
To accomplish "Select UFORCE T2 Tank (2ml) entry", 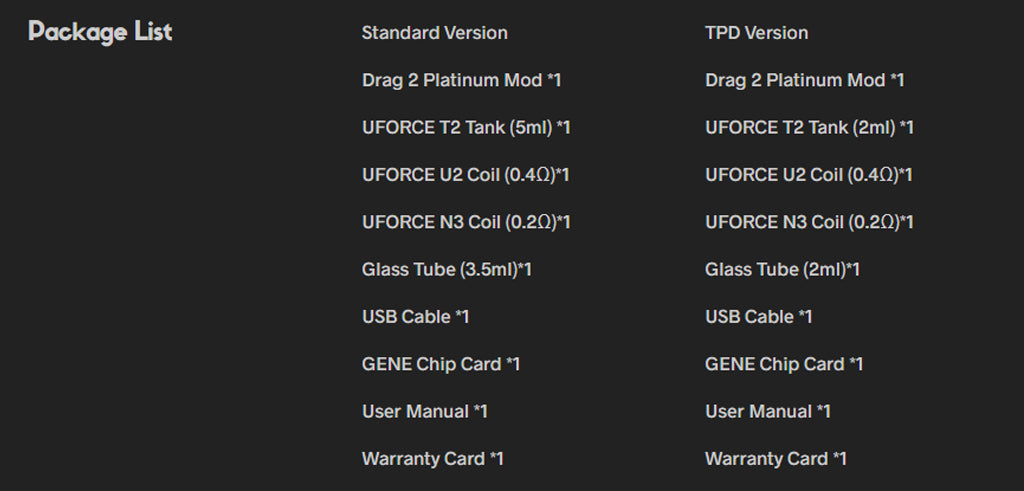I will coord(809,127).
